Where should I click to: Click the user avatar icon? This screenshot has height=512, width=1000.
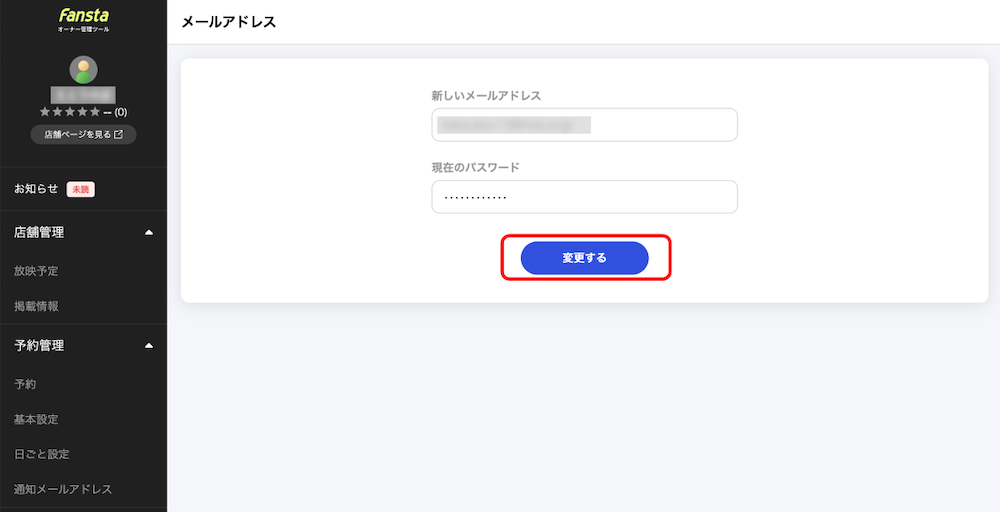pyautogui.click(x=84, y=69)
